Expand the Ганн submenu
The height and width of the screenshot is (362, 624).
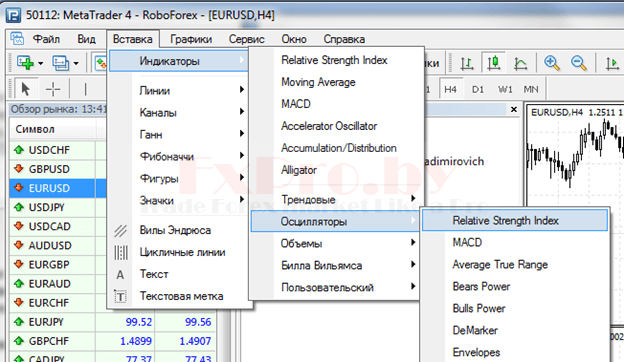(242, 133)
